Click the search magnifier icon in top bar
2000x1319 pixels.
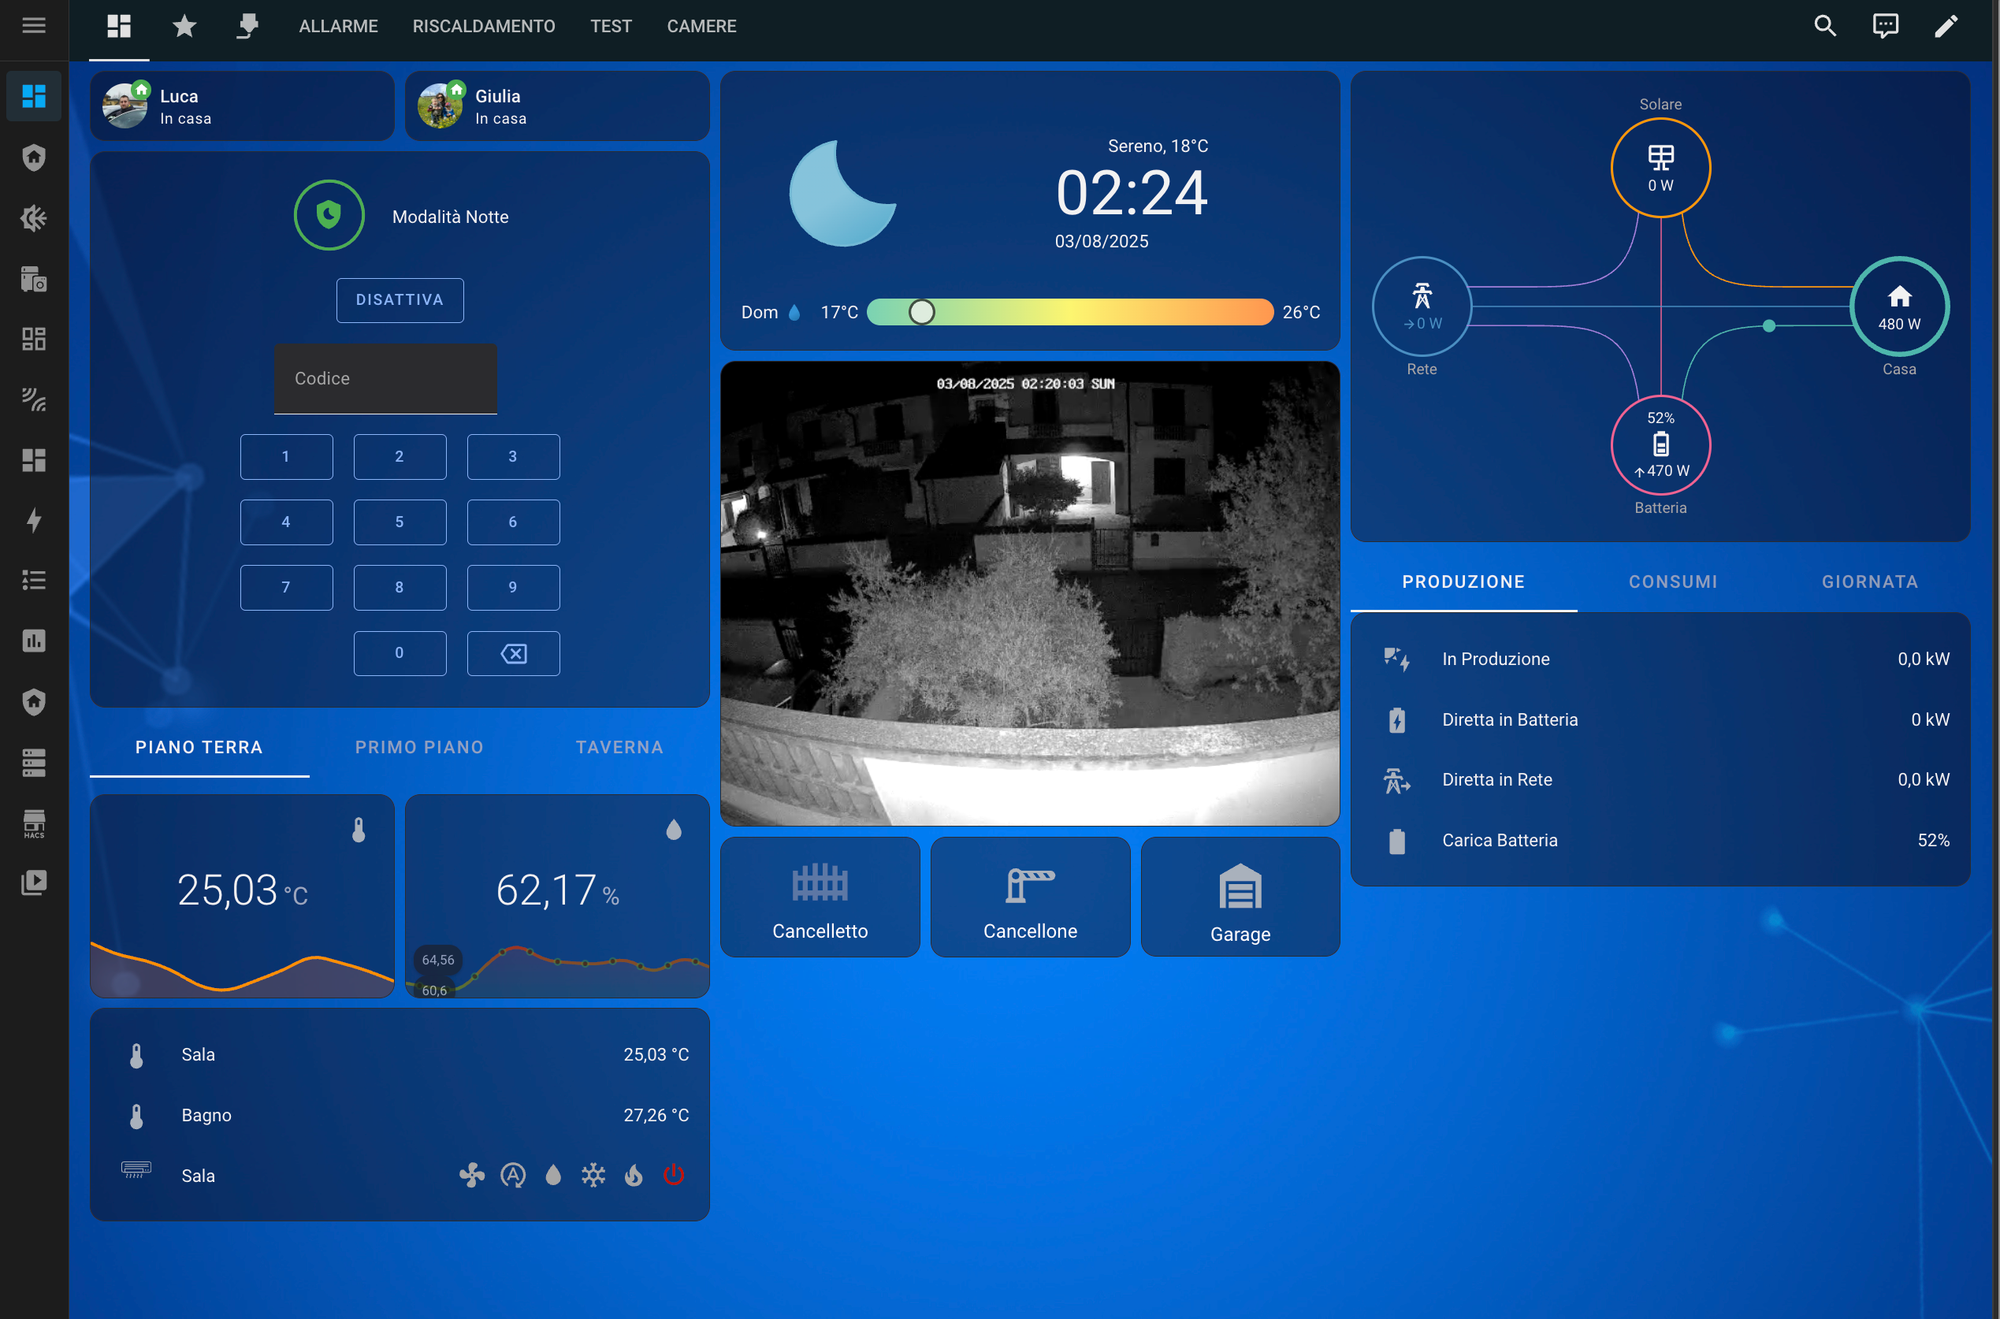click(1825, 26)
